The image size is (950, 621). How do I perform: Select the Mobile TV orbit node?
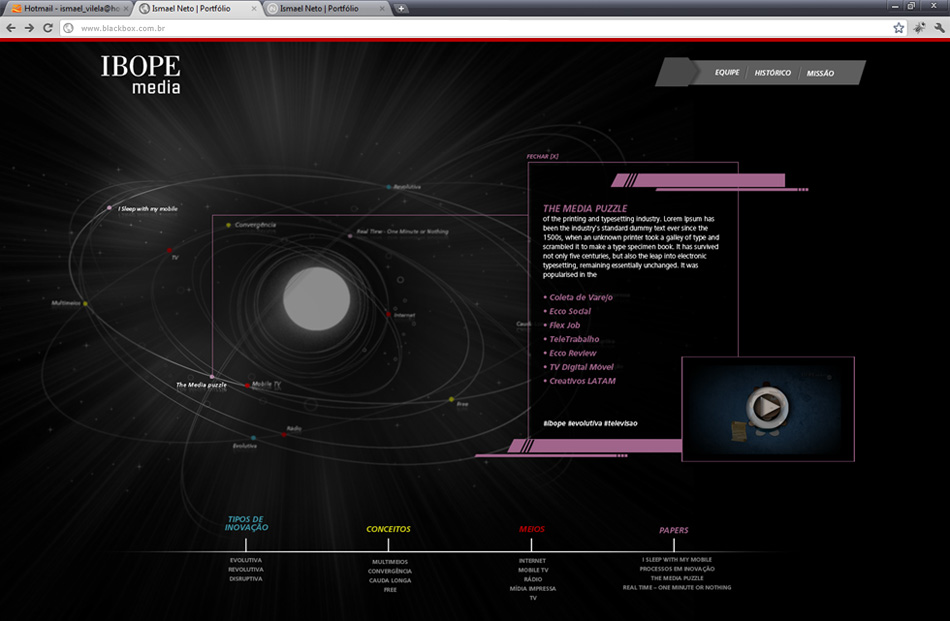[263, 384]
